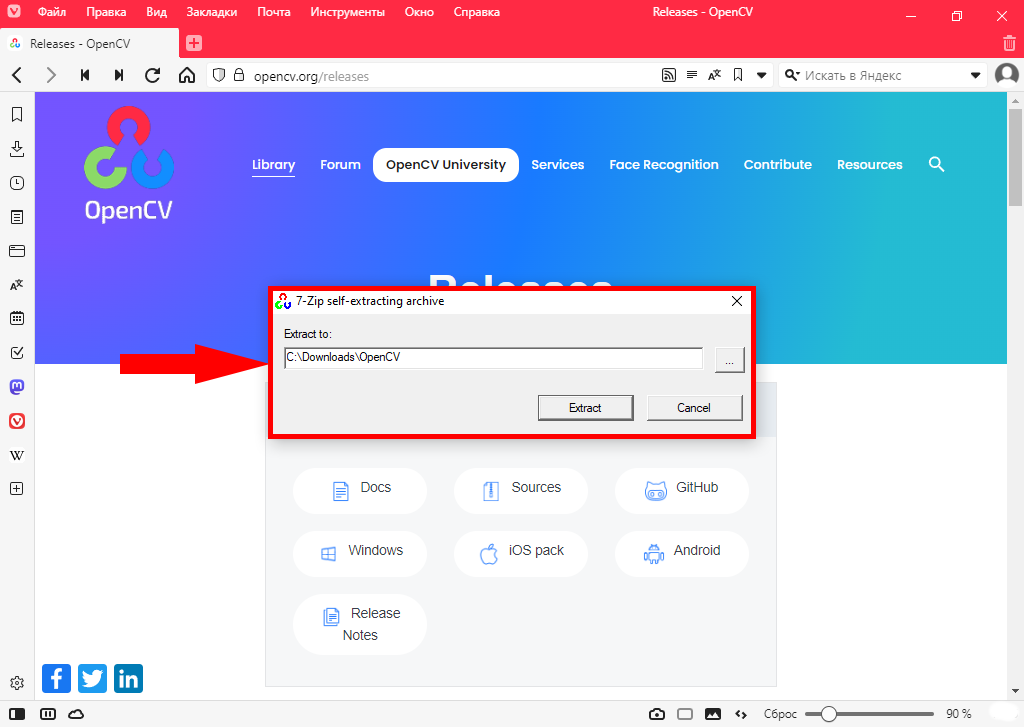Reload the opencv.org page
The width and height of the screenshot is (1024, 727).
(x=151, y=75)
